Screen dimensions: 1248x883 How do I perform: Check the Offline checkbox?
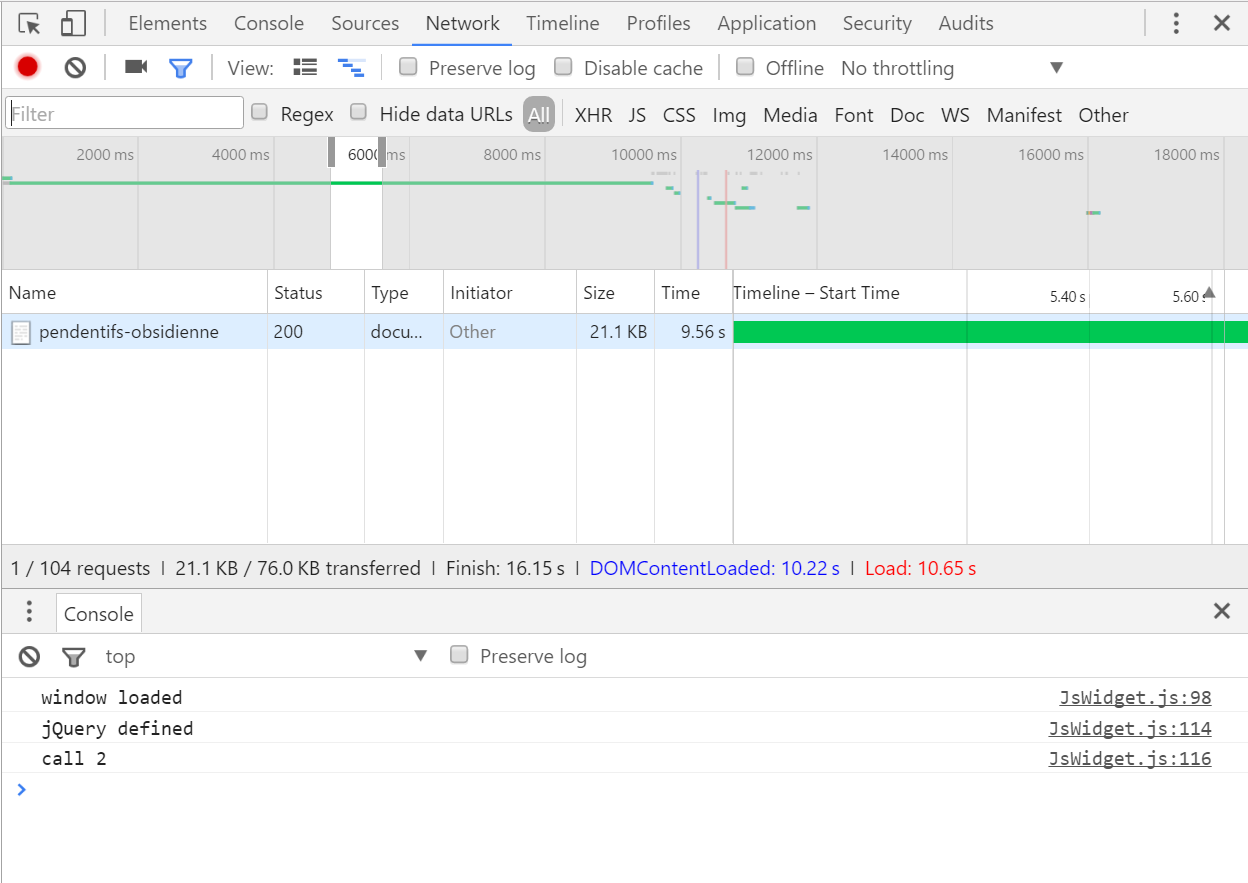(745, 66)
